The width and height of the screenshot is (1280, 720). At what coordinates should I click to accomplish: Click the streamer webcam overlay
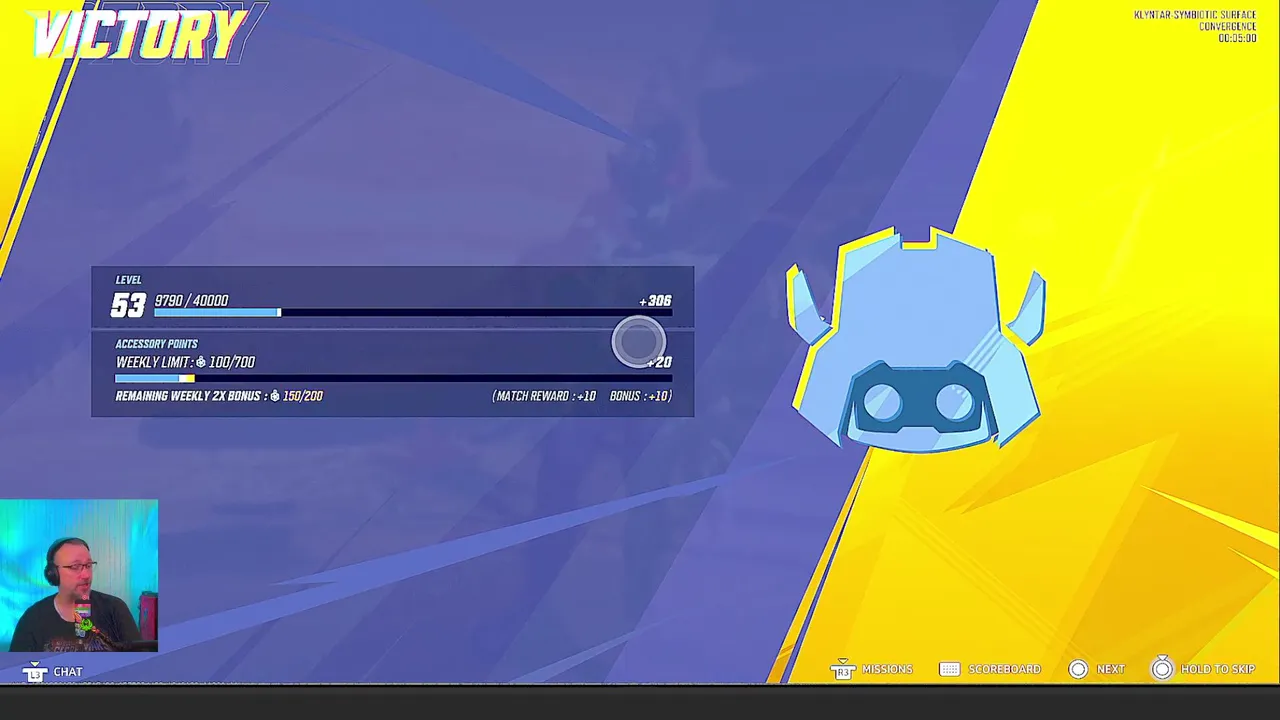coord(79,576)
